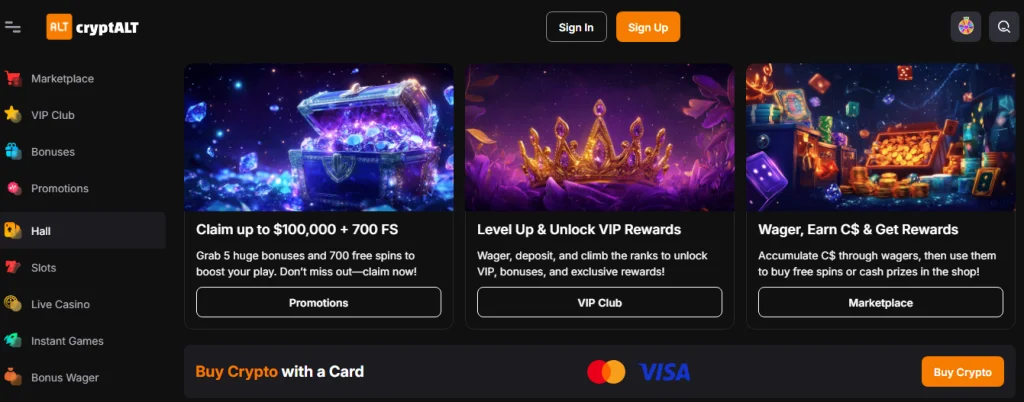Image resolution: width=1024 pixels, height=402 pixels.
Task: Open Instant Games from the sidebar
Action: point(67,341)
